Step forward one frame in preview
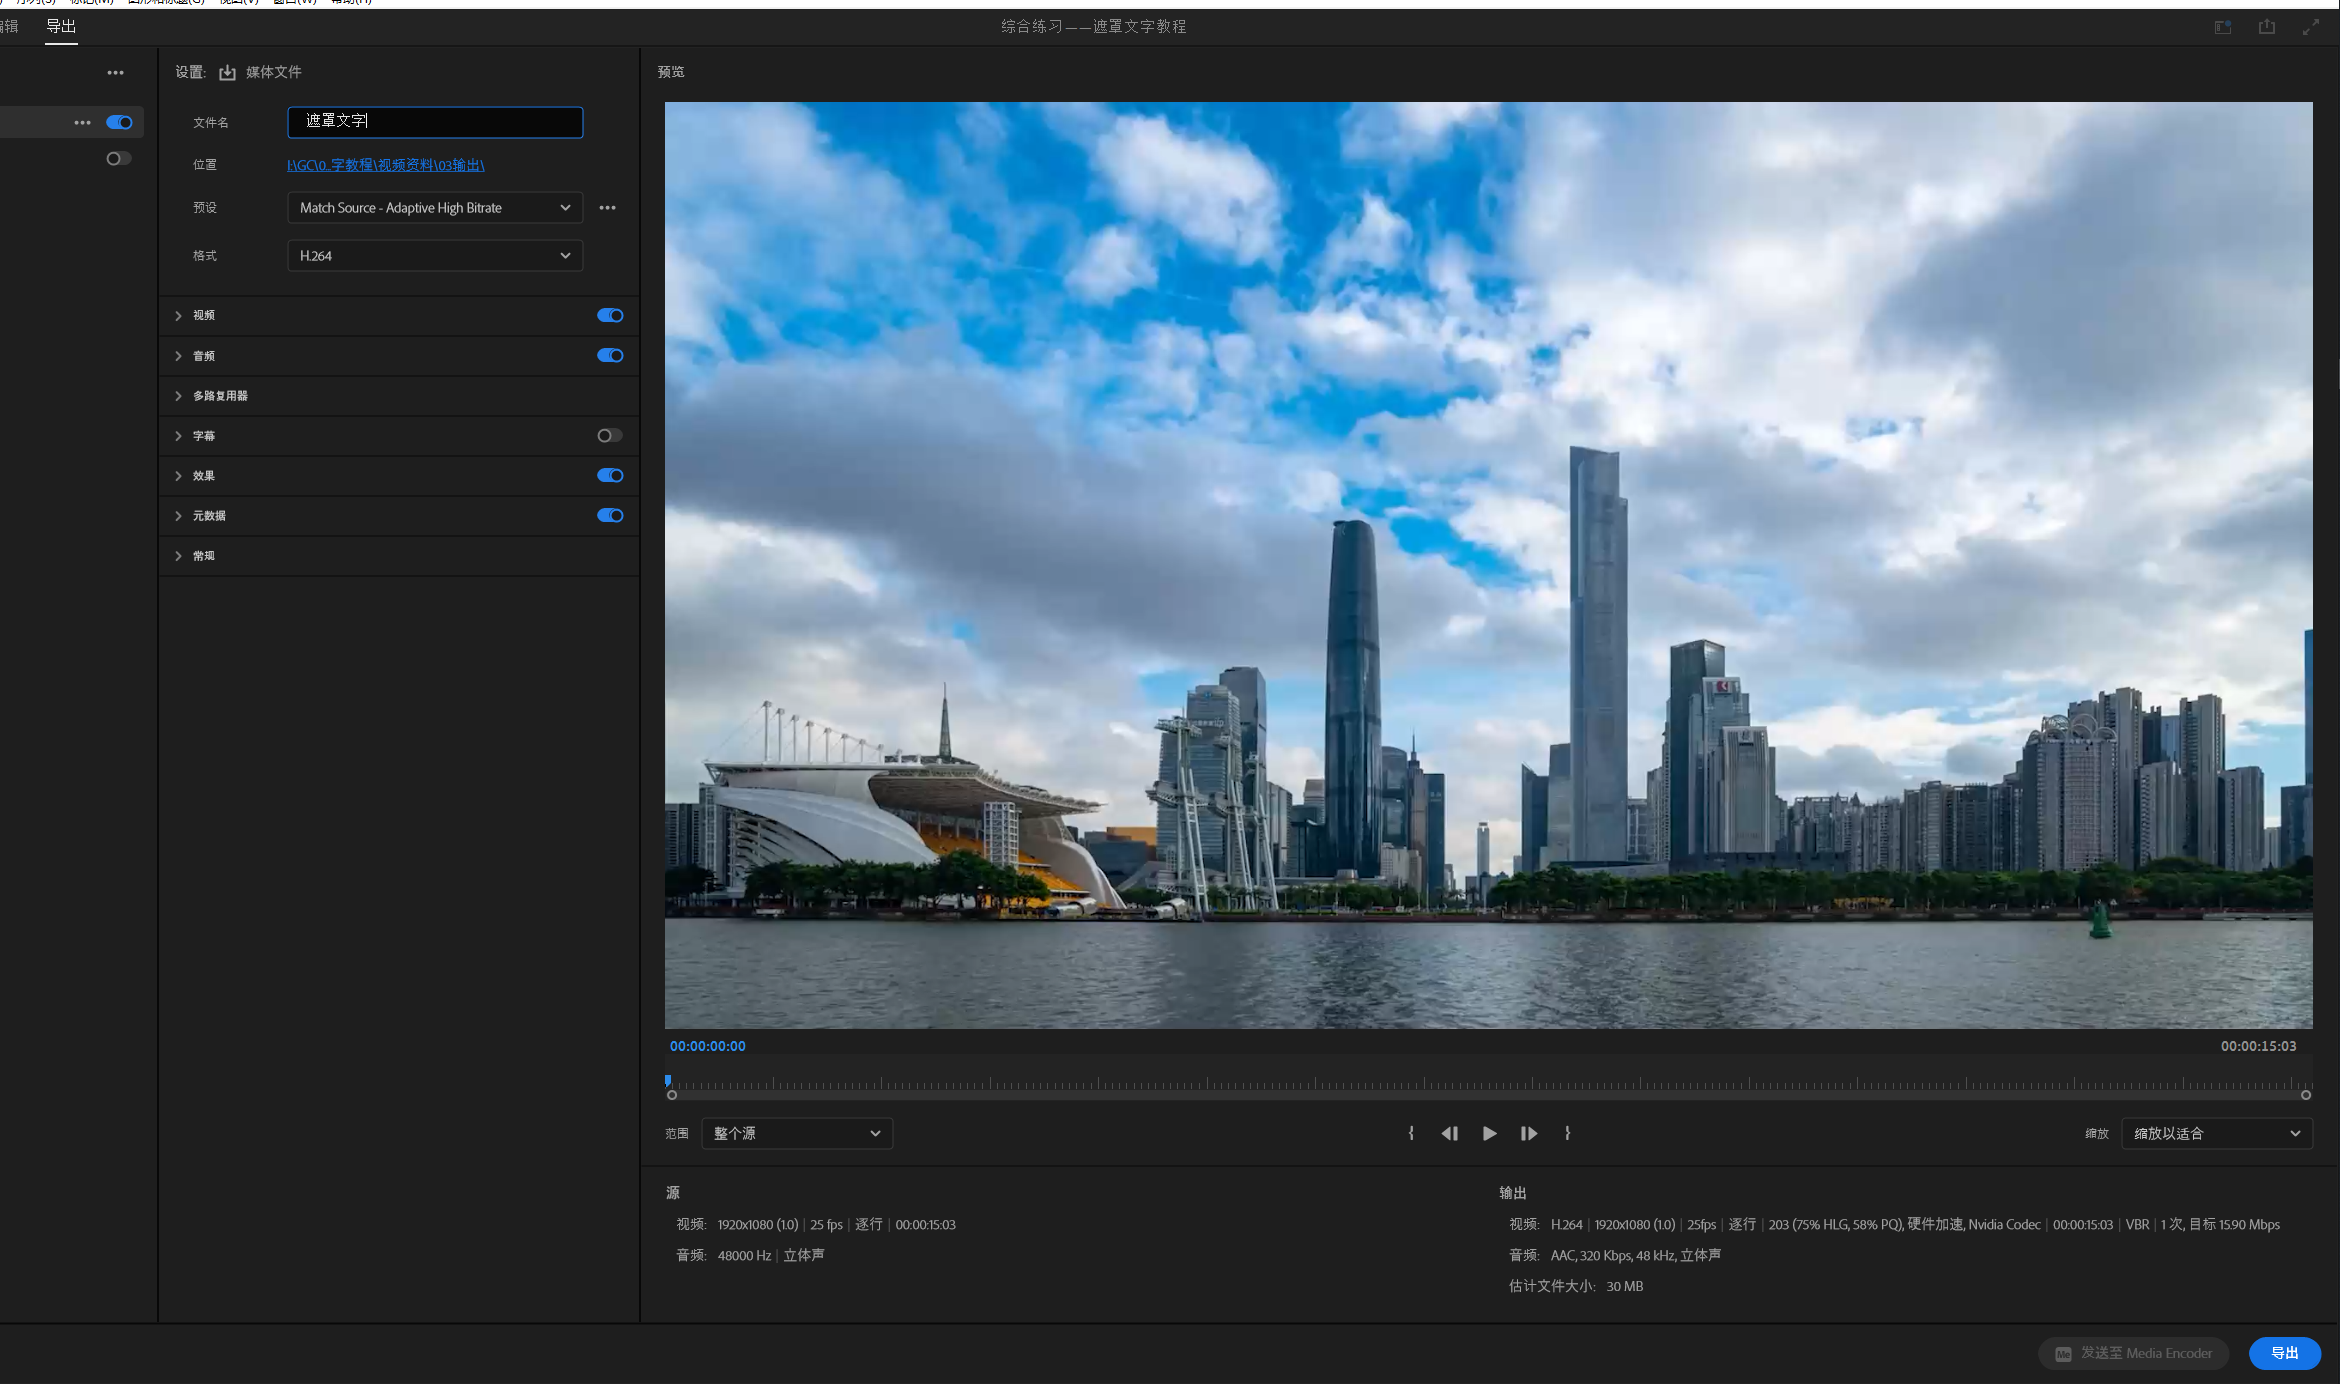 (x=1528, y=1133)
